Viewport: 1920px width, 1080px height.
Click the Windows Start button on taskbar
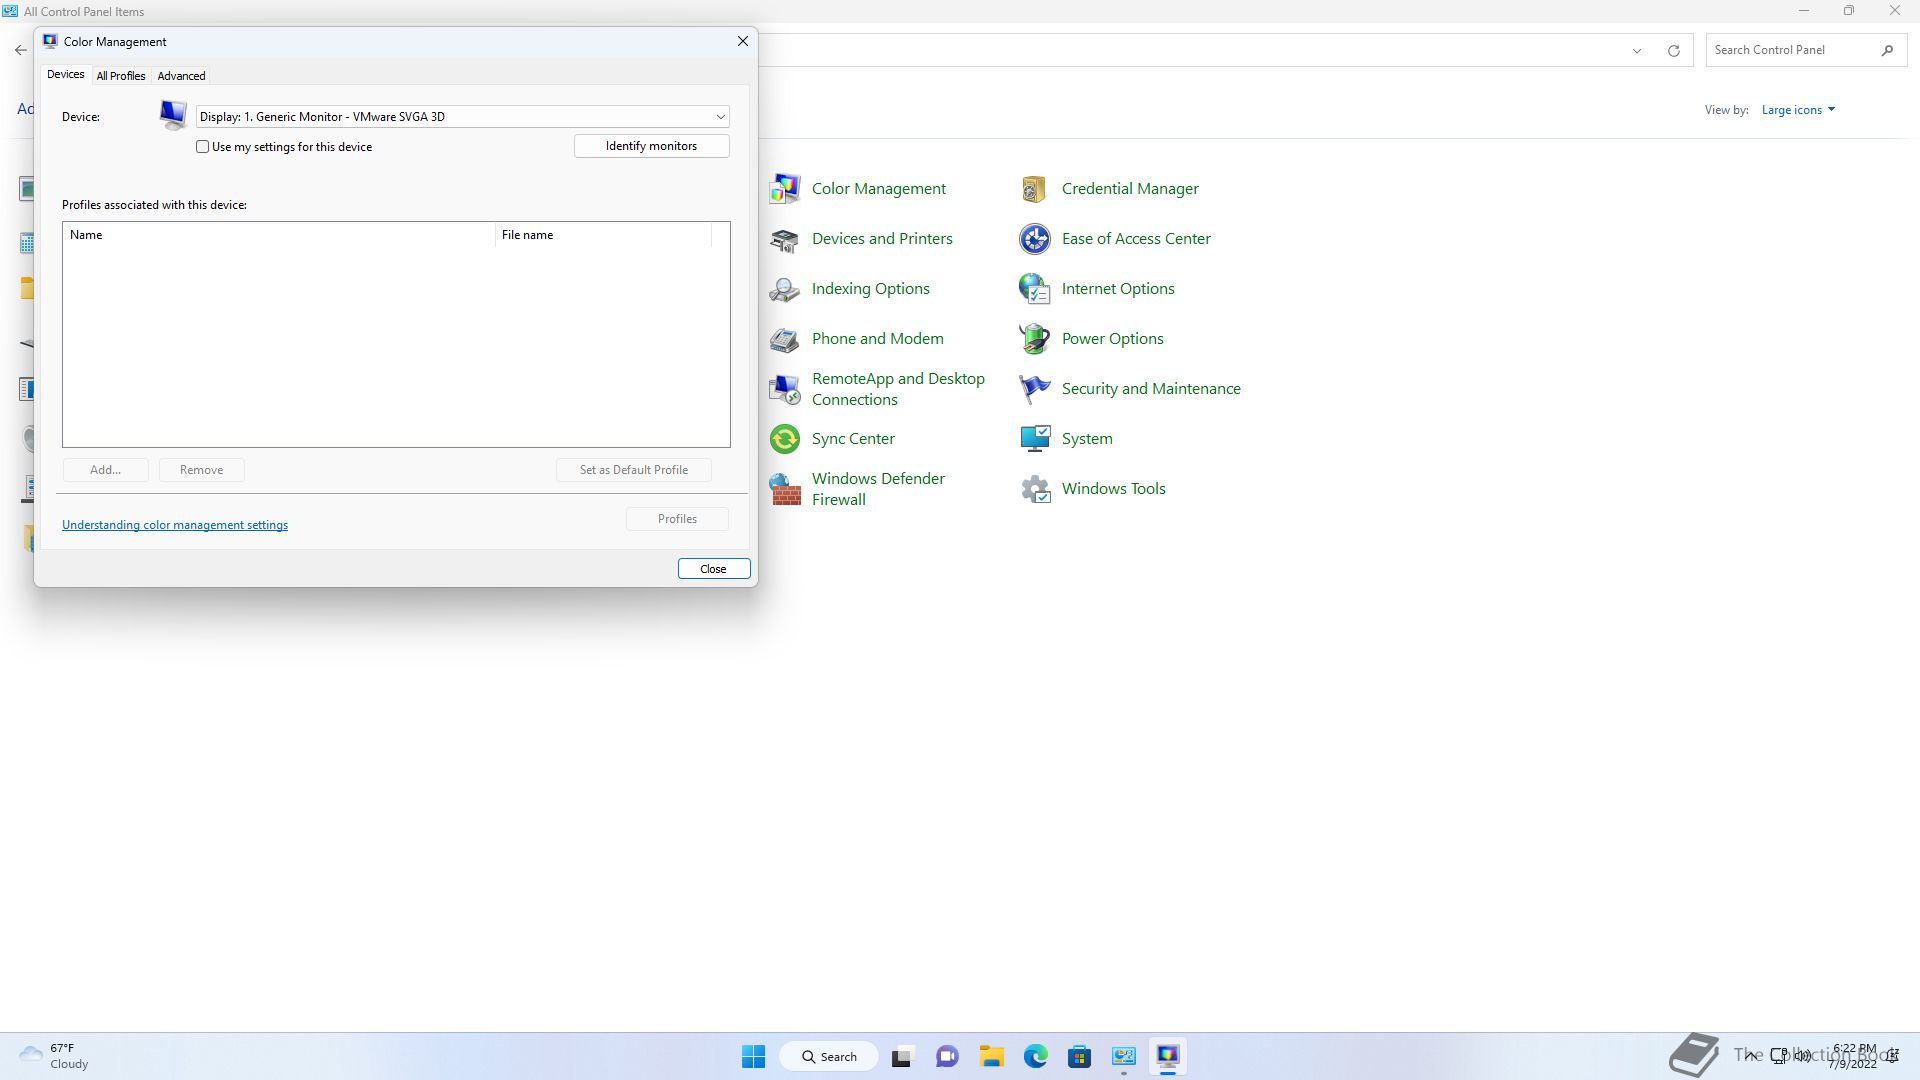coord(754,1056)
